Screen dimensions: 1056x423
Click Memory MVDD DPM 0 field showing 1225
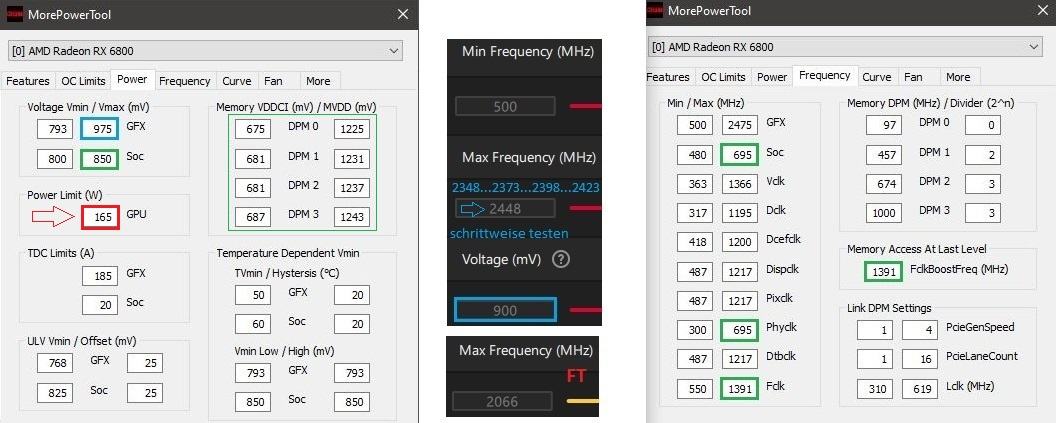click(352, 129)
